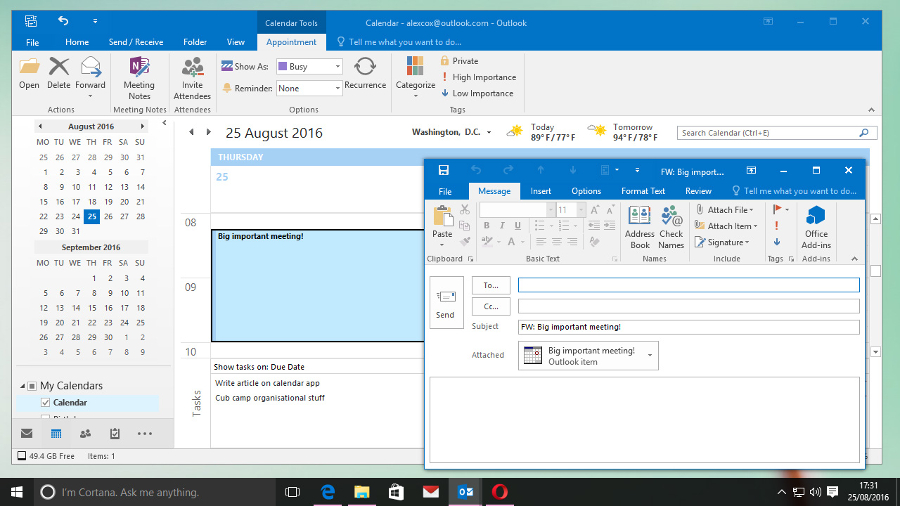Go to previous day in calendar view
The height and width of the screenshot is (506, 900).
click(x=192, y=133)
